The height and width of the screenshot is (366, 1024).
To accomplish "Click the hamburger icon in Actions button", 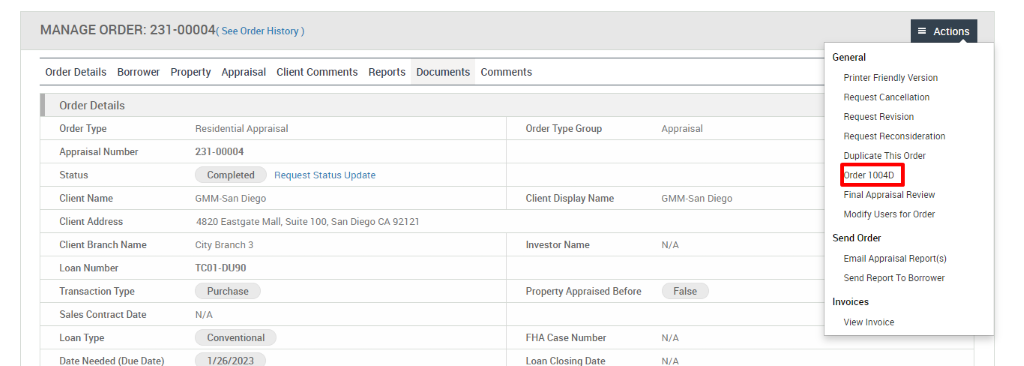I will [x=921, y=31].
